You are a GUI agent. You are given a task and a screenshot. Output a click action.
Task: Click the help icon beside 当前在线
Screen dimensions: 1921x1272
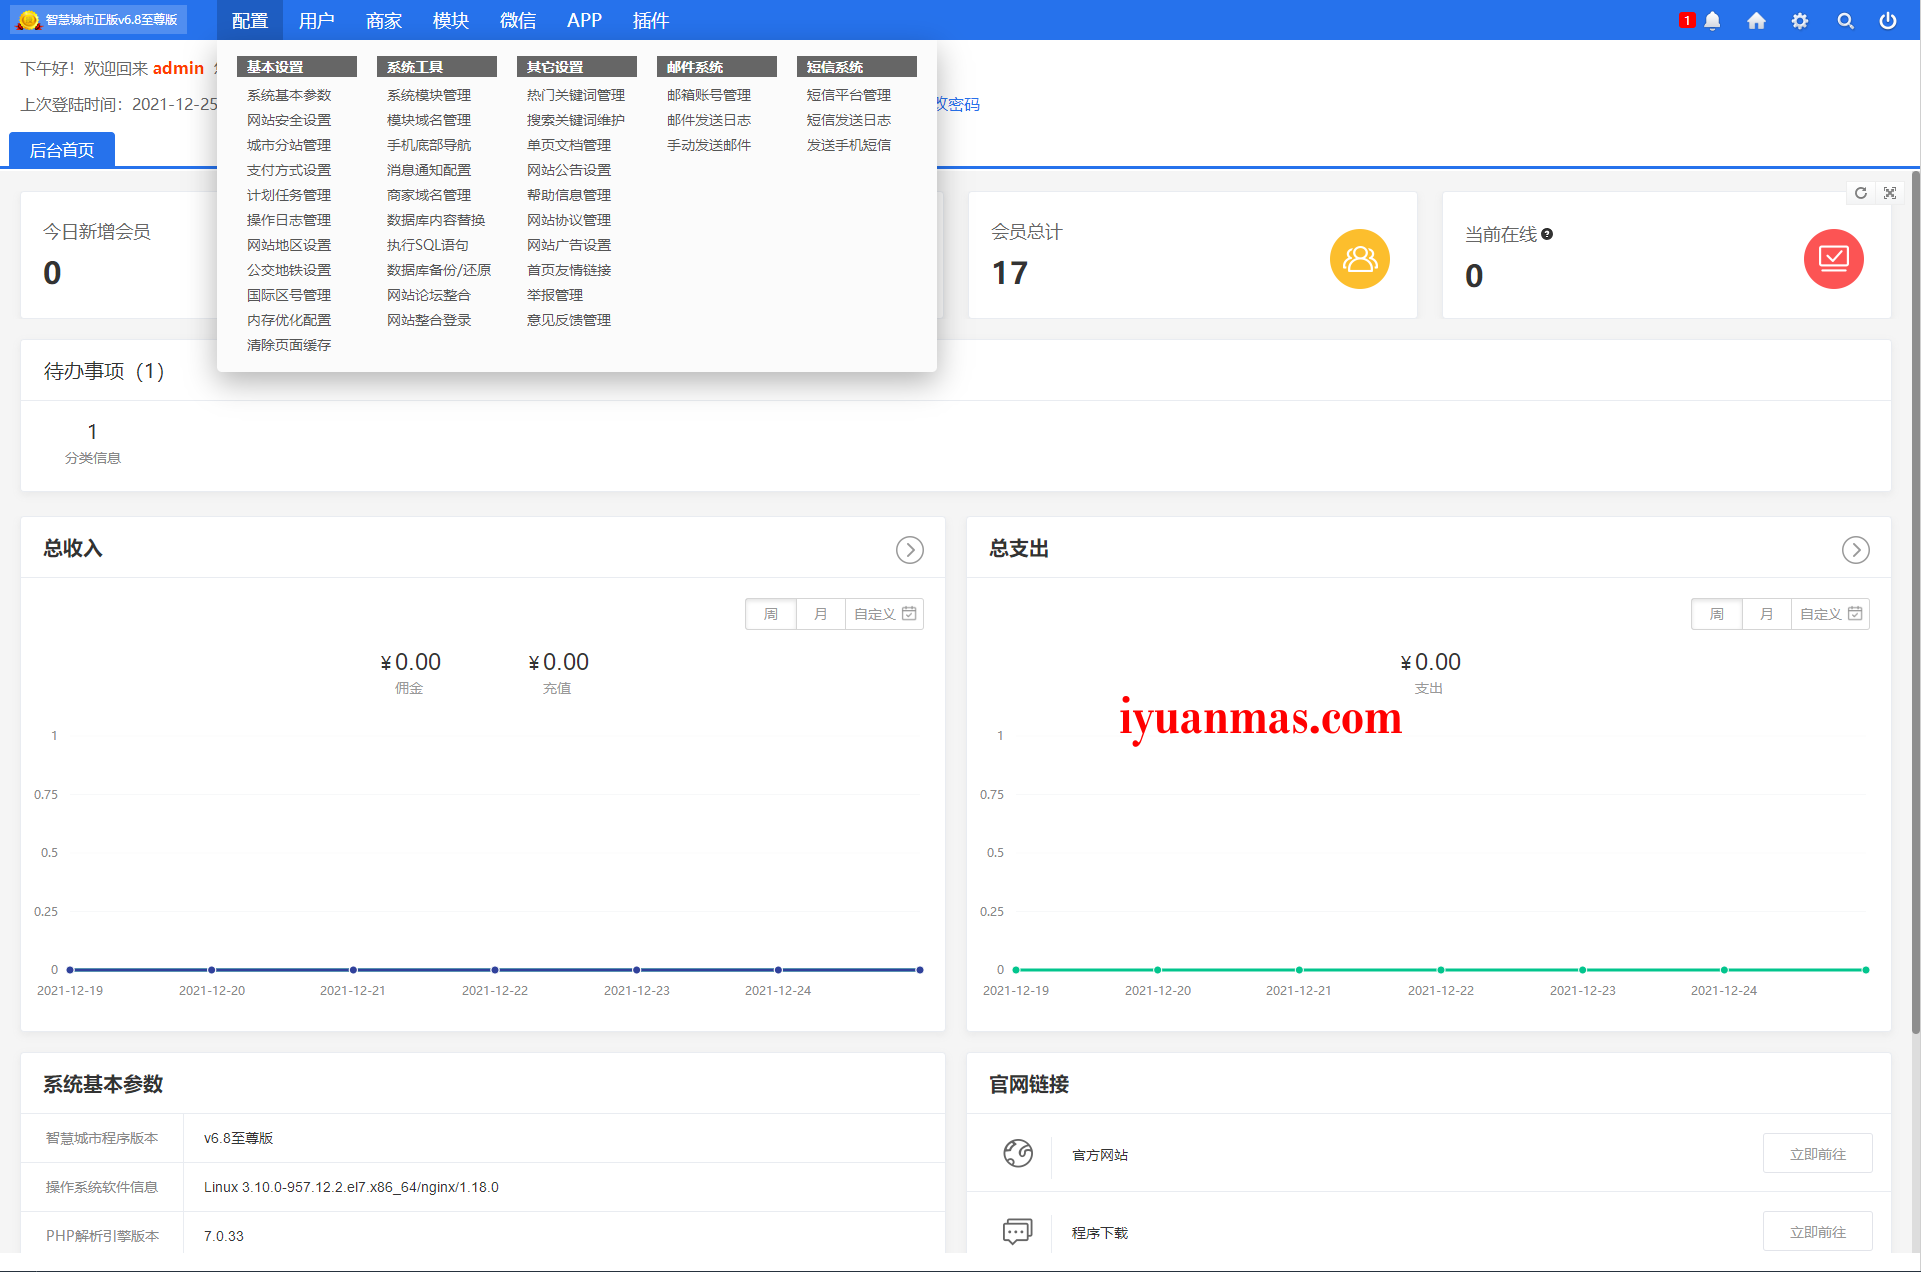[1547, 234]
